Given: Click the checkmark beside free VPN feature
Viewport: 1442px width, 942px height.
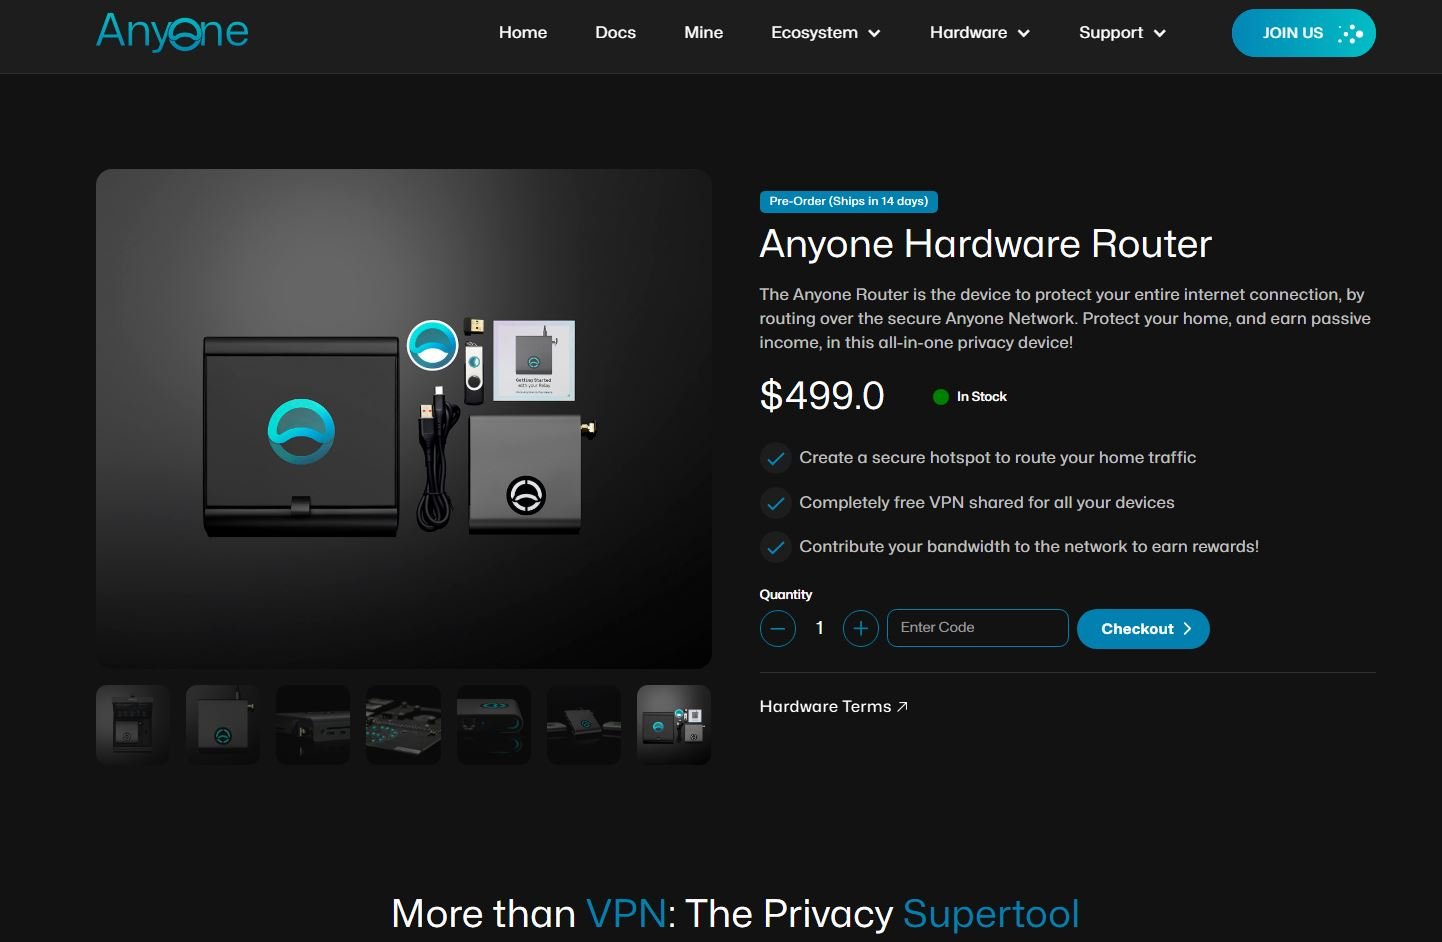Looking at the screenshot, I should point(775,503).
